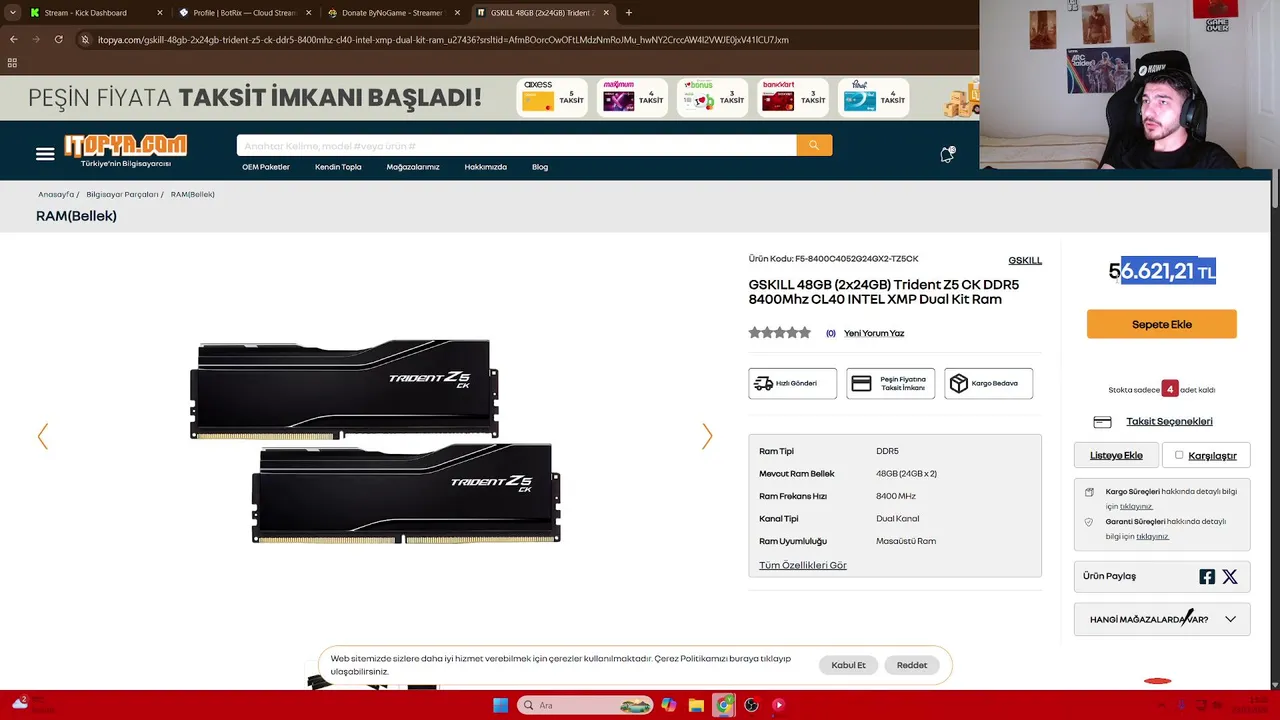This screenshot has width=1280, height=720.
Task: Show the previous product image with left arrow
Action: click(x=42, y=436)
